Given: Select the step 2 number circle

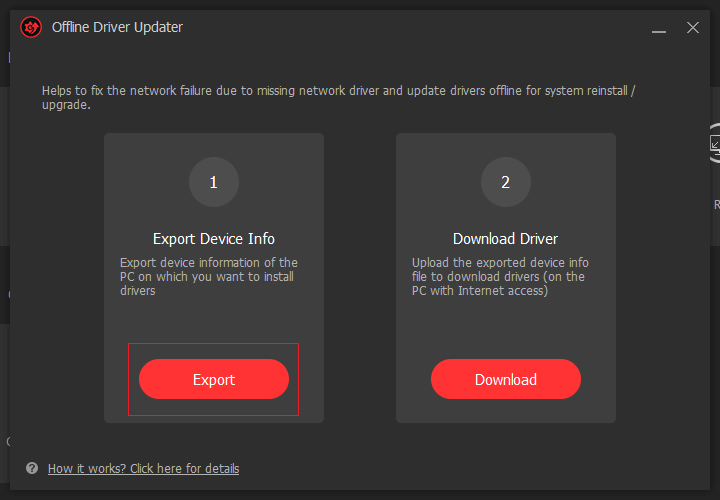Looking at the screenshot, I should tap(505, 182).
